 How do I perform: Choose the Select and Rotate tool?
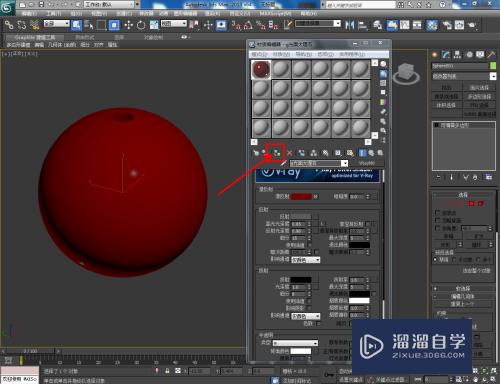click(x=141, y=25)
